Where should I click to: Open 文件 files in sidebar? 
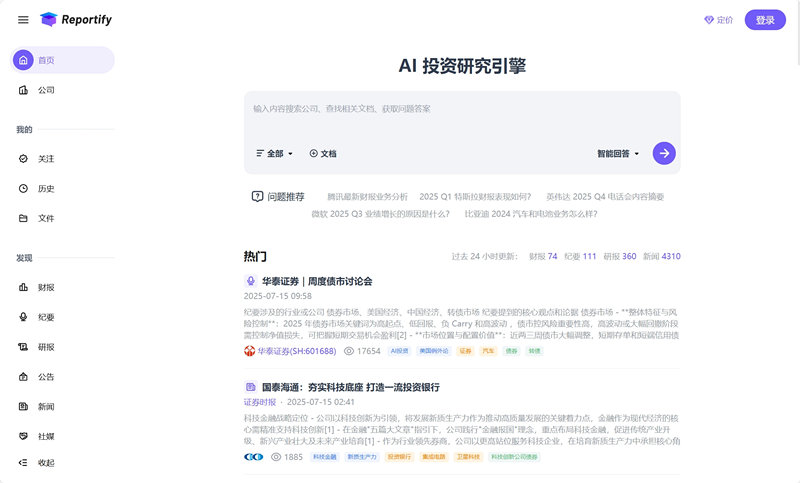coord(46,218)
